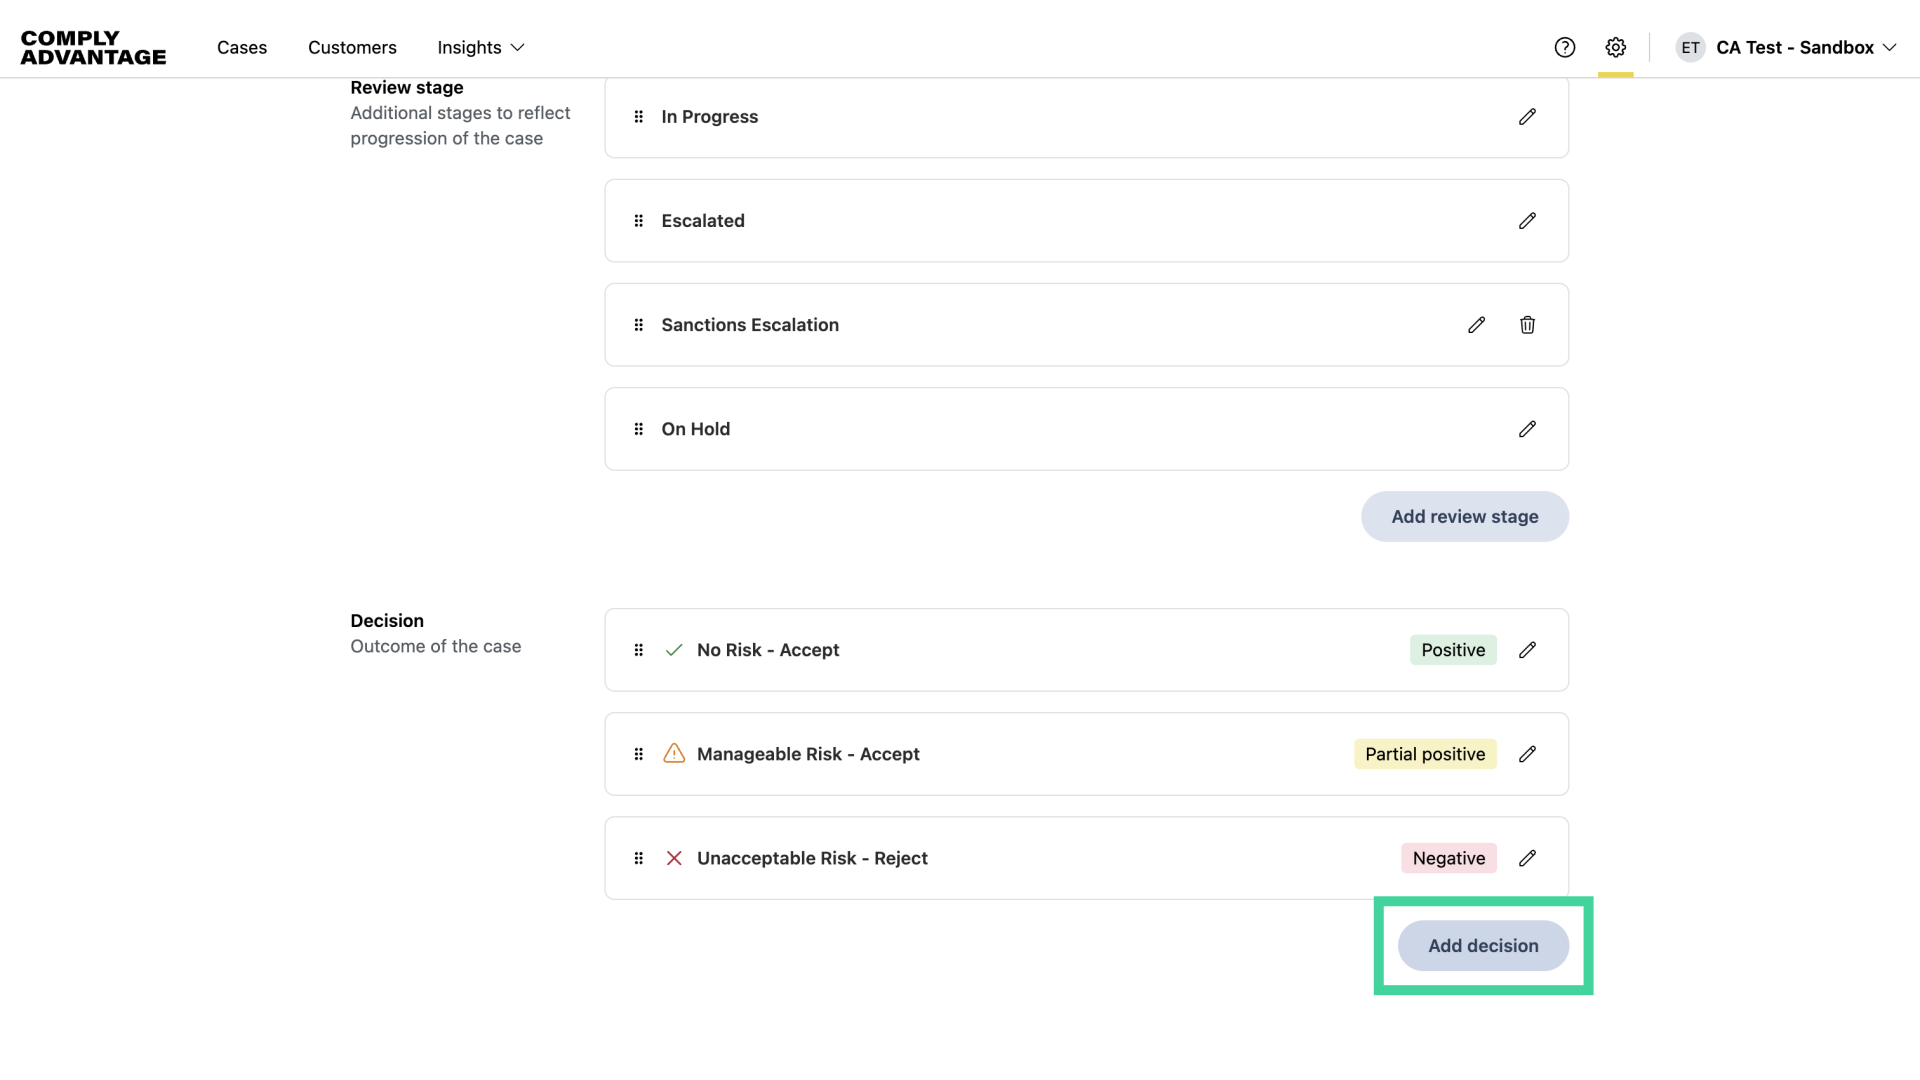Edit the In Progress review stage
The image size is (1920, 1080).
tap(1527, 117)
